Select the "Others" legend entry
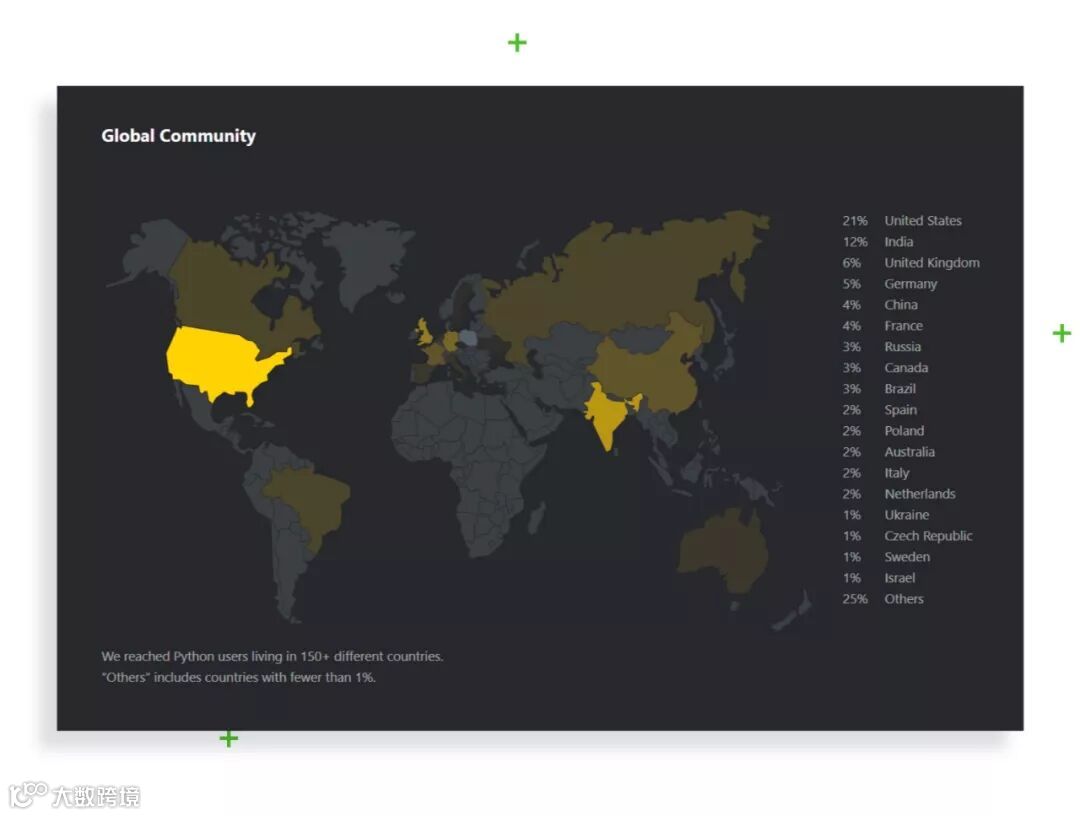 click(x=904, y=598)
